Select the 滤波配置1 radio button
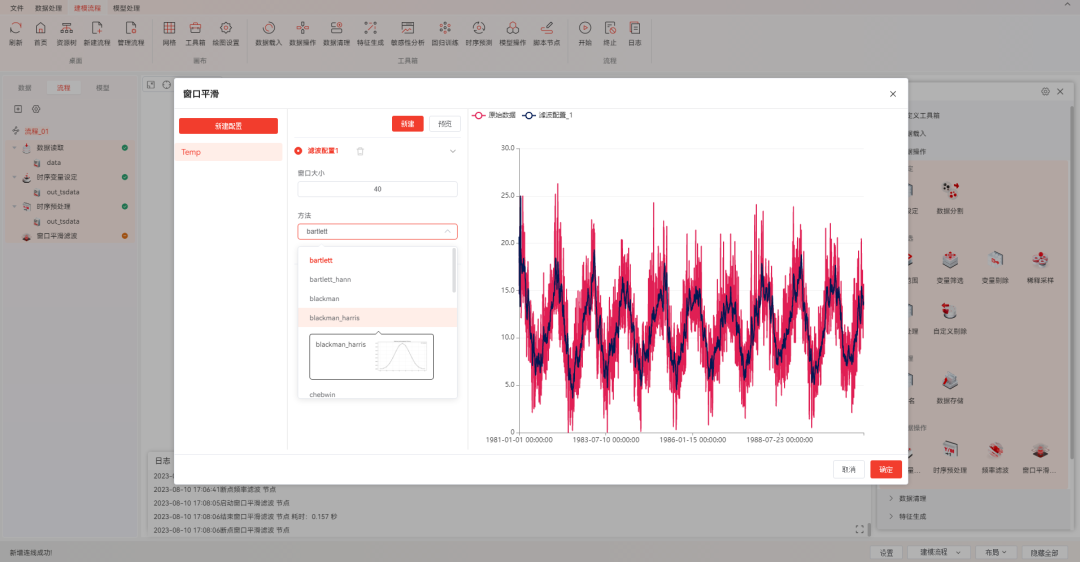 [298, 151]
